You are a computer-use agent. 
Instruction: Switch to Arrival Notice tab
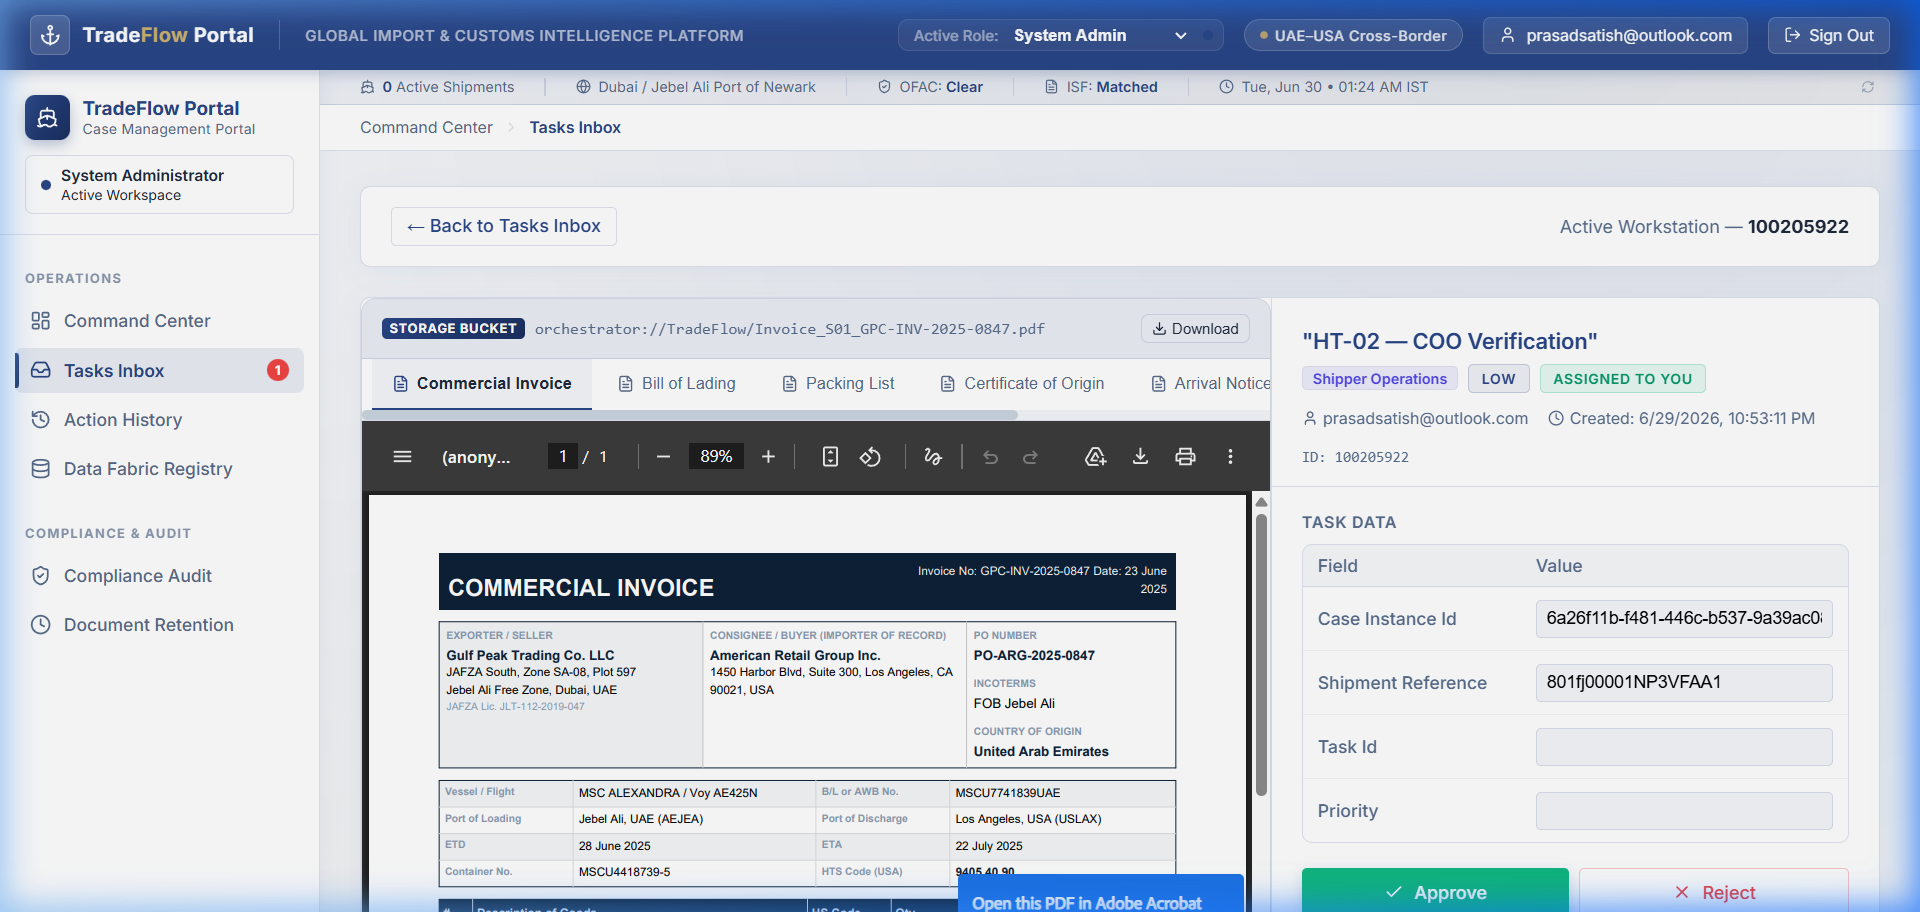click(x=1211, y=384)
